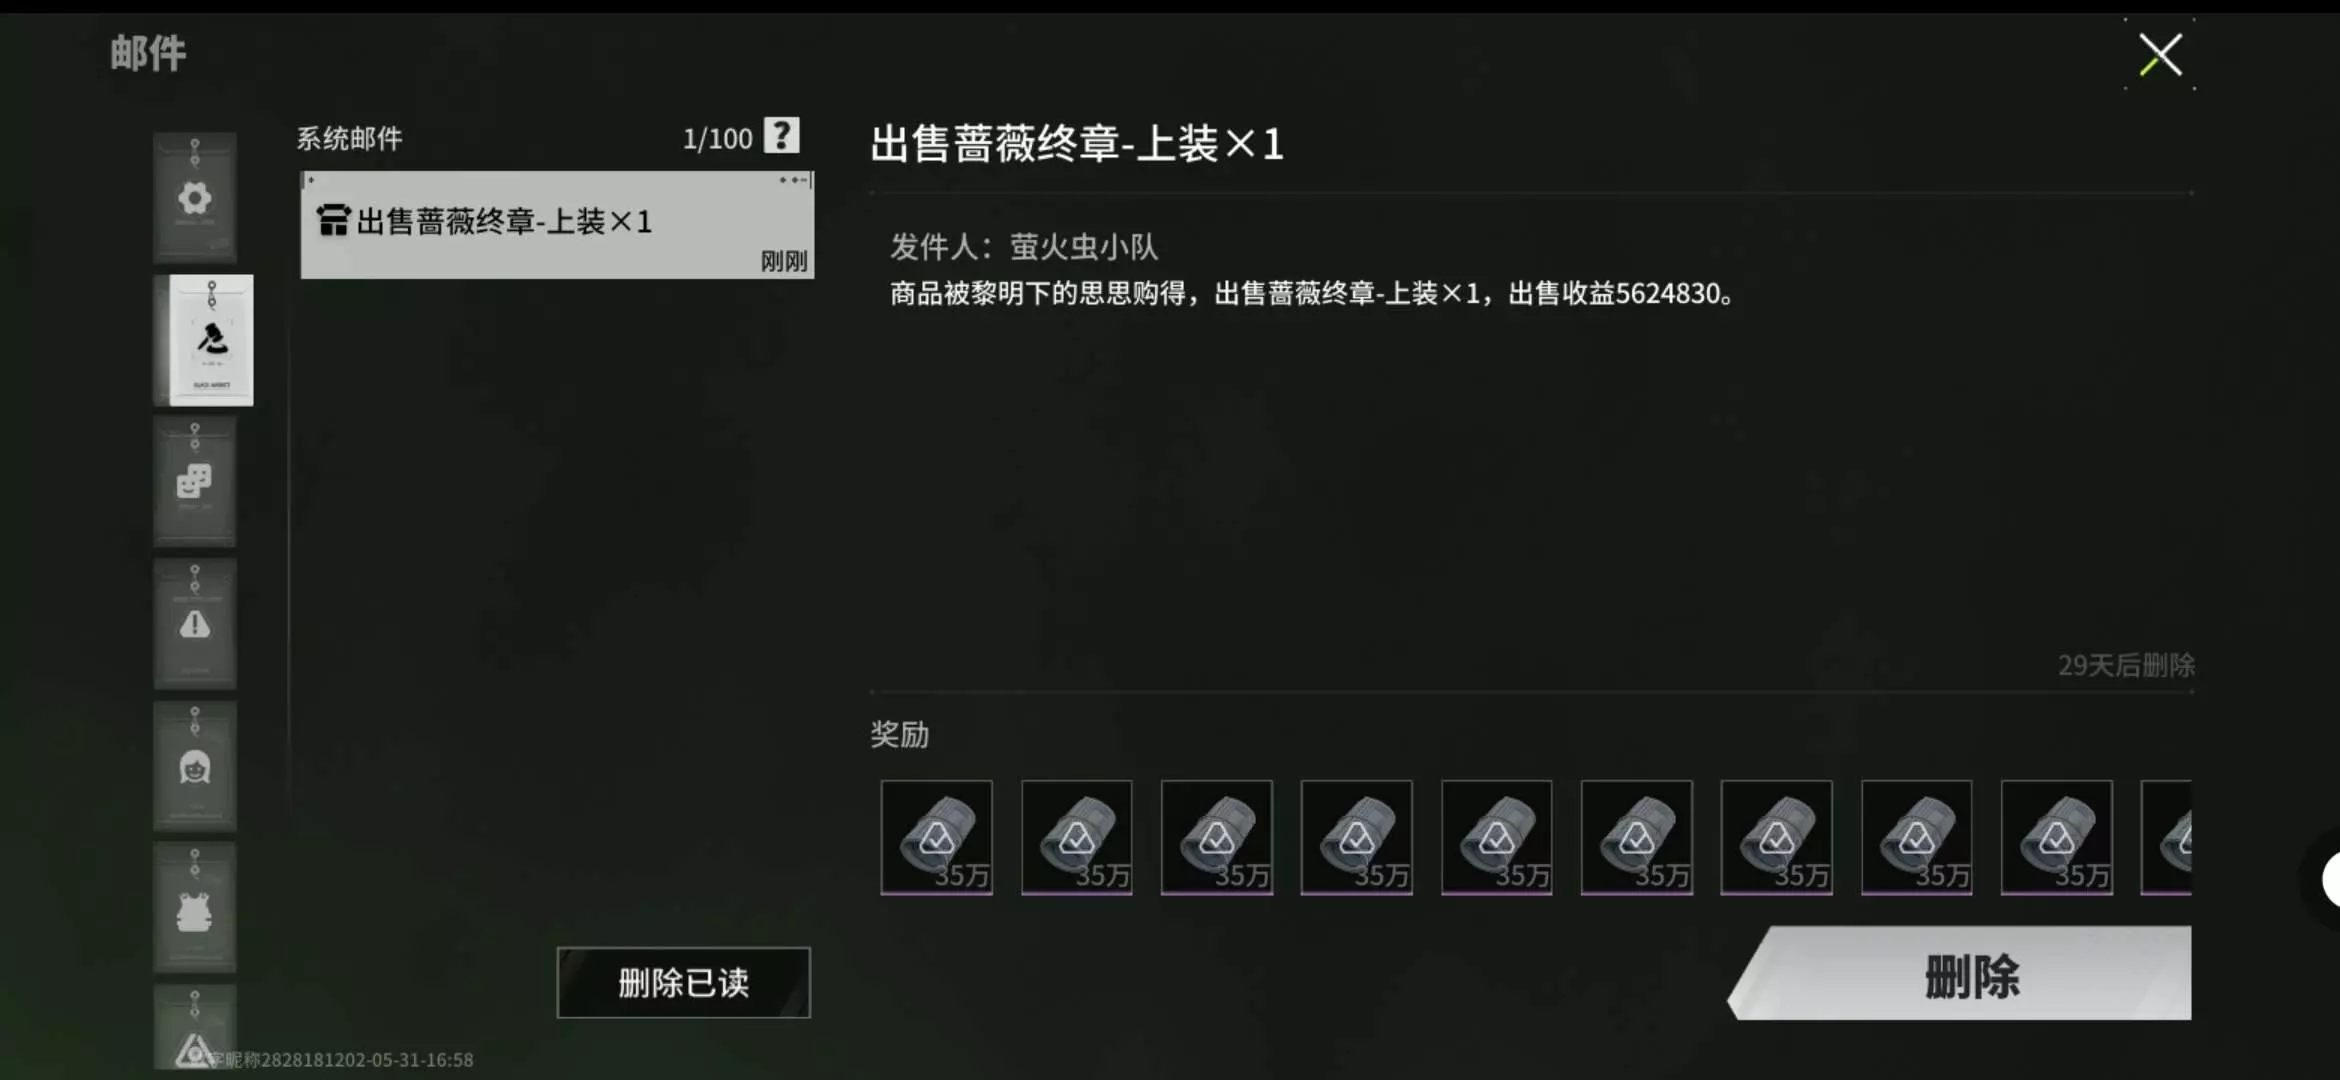The width and height of the screenshot is (2340, 1080).
Task: Click the 删除已读 button
Action: (x=684, y=982)
